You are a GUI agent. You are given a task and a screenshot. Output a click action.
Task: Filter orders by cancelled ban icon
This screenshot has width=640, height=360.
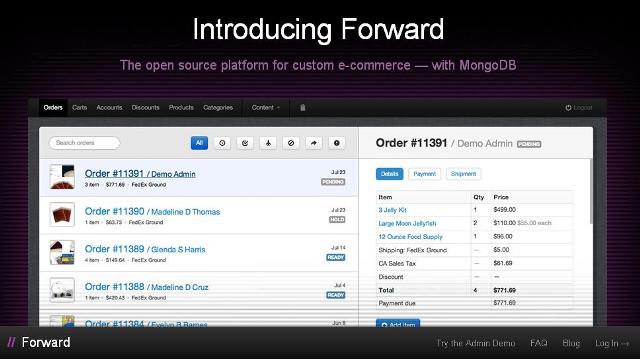click(291, 143)
